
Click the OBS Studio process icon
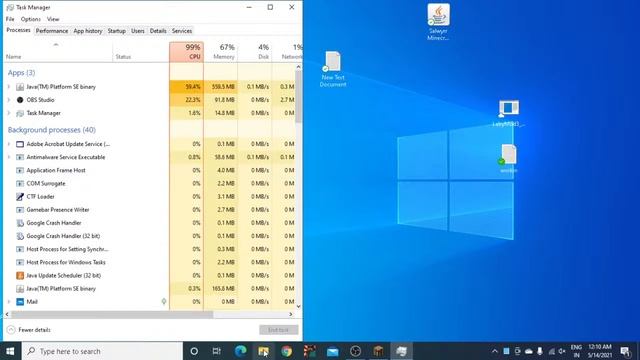pyautogui.click(x=20, y=100)
